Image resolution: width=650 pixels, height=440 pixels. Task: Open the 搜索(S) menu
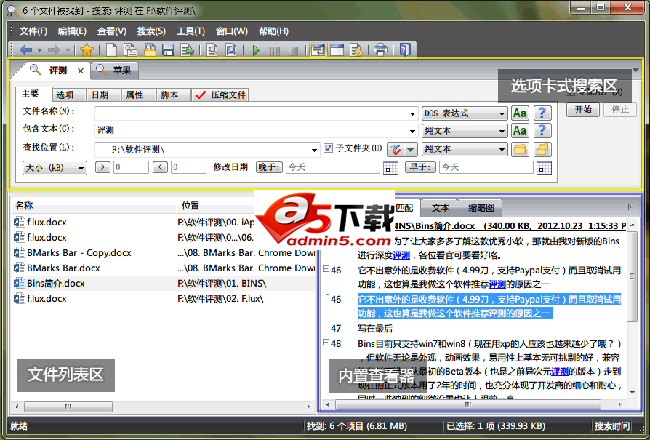click(x=151, y=31)
